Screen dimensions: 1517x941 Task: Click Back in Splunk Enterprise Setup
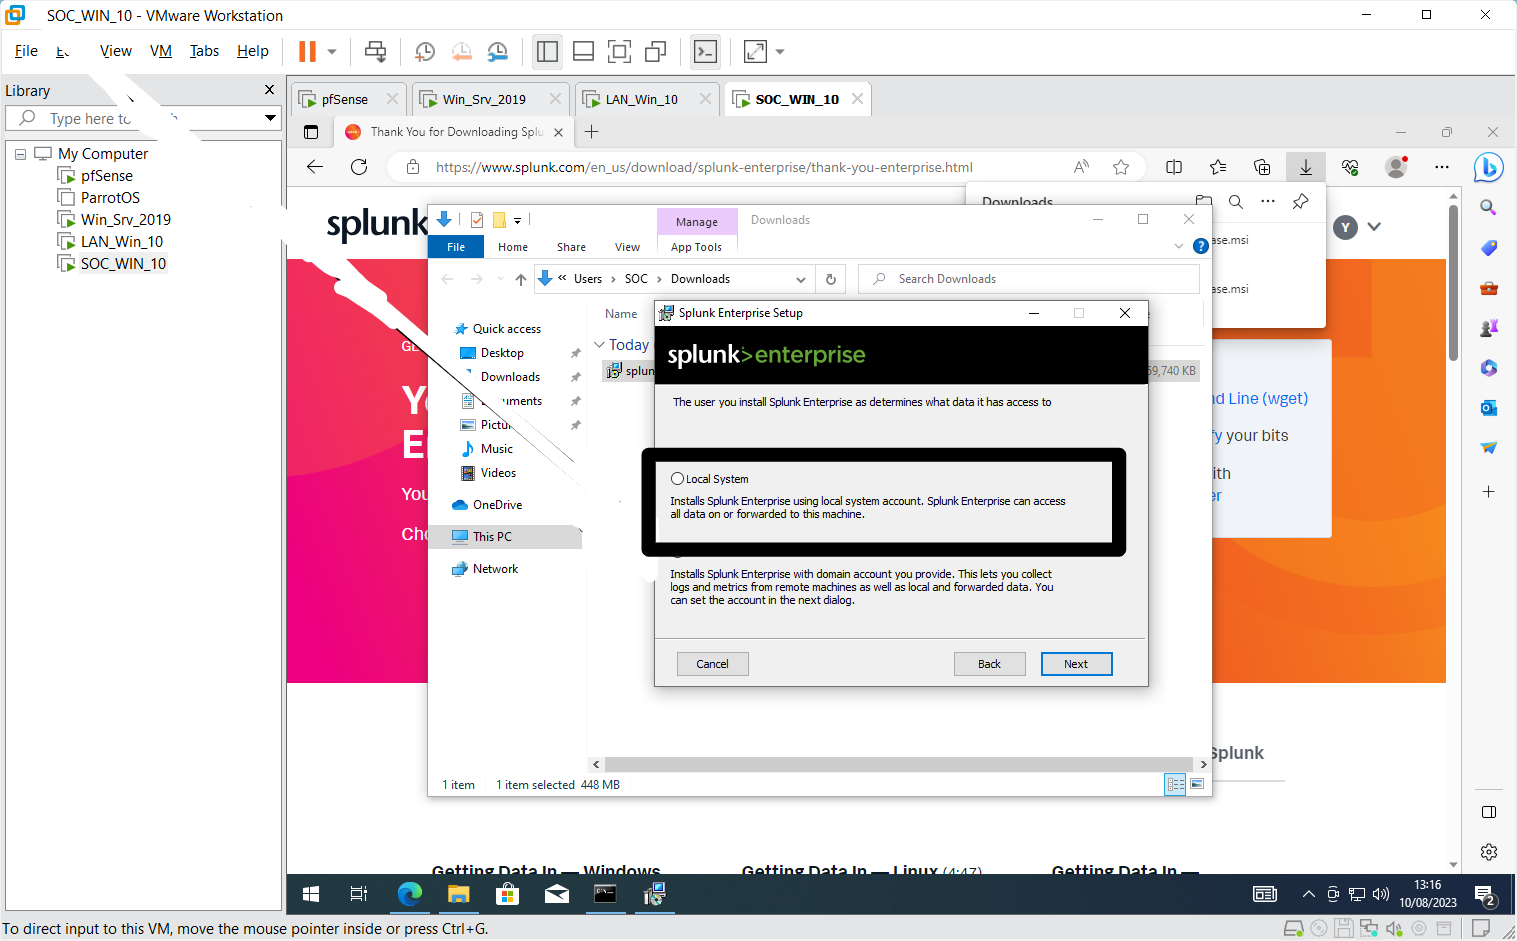click(x=989, y=664)
